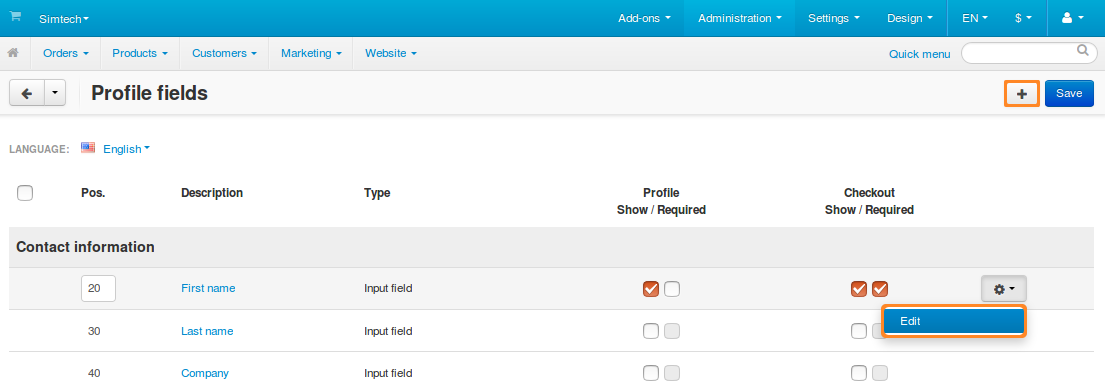
Task: Open the Company field link
Action: click(x=205, y=373)
